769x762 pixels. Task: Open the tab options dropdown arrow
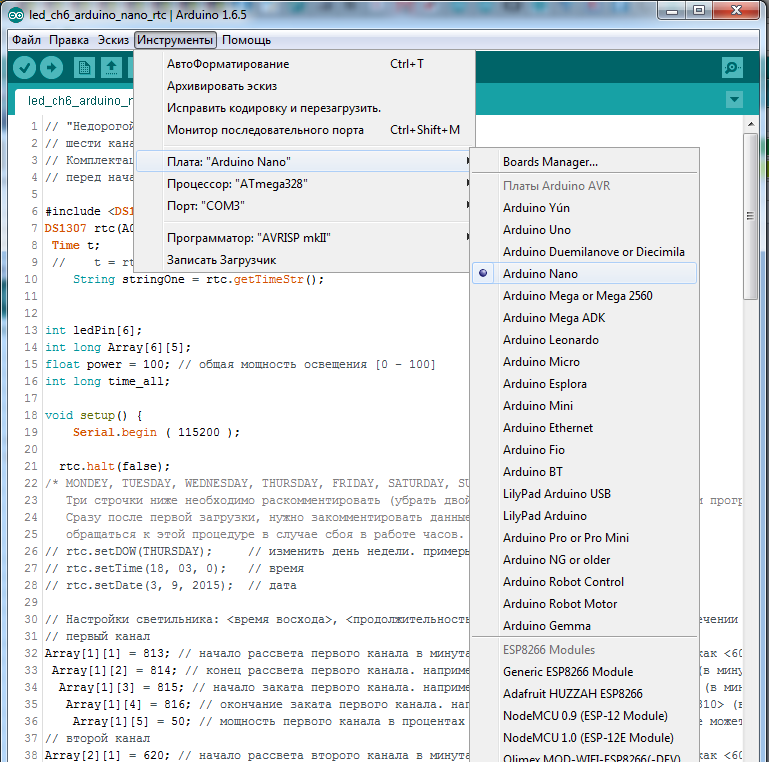point(735,100)
